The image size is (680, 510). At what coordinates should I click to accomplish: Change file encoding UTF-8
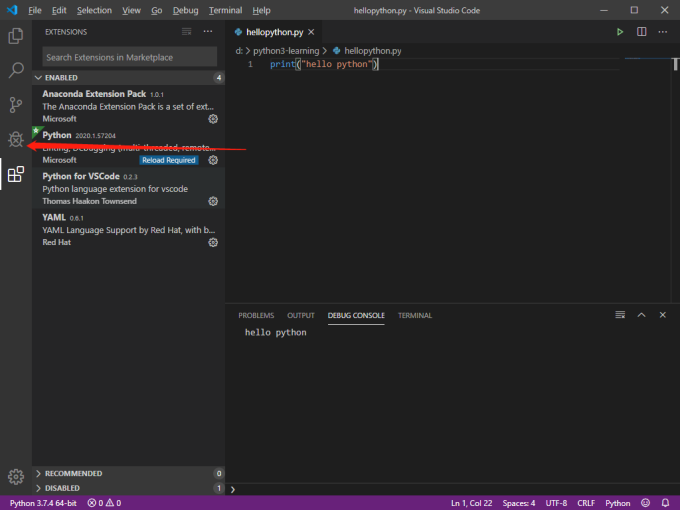pos(556,503)
